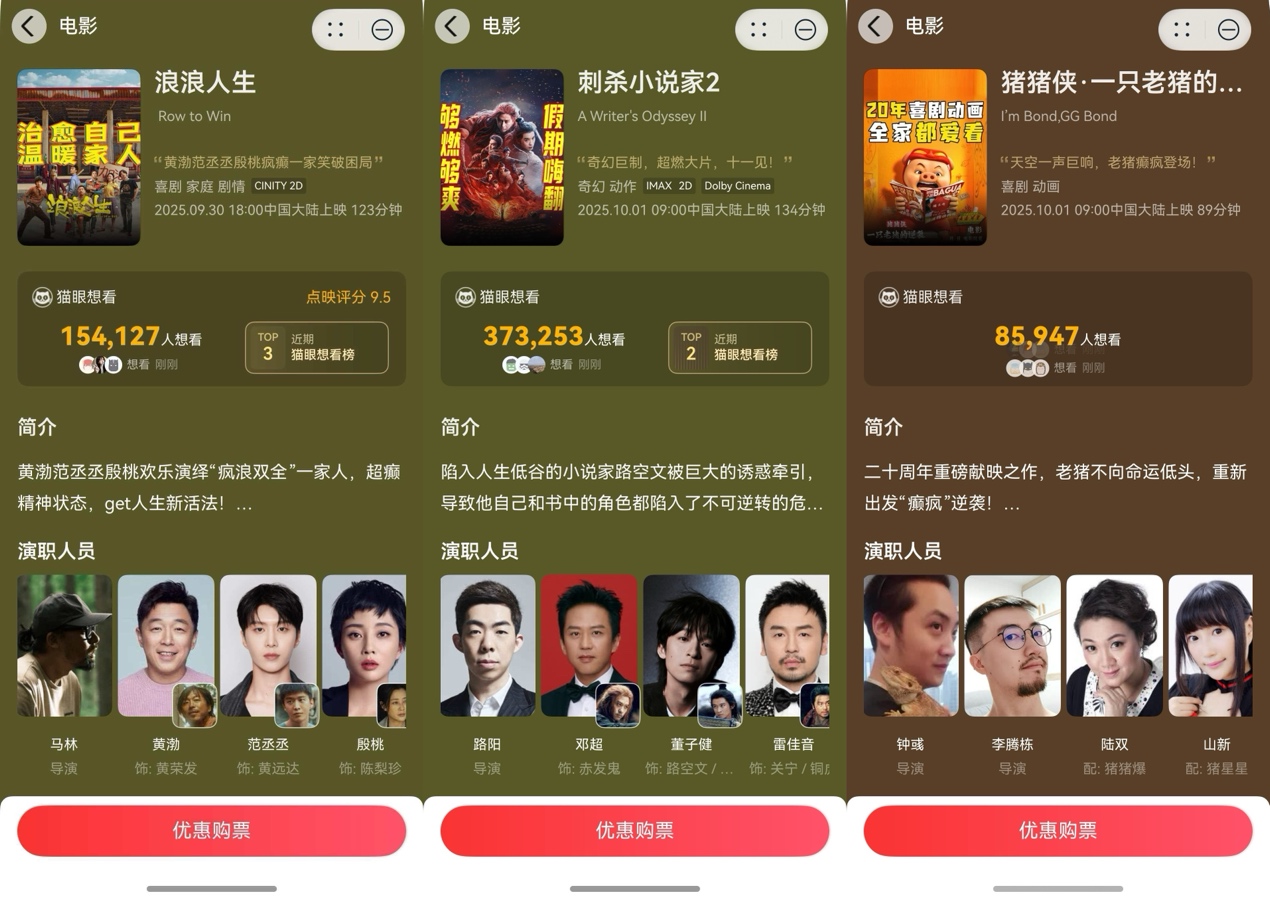Open four-dot menu on 猪猪侠 page
The height and width of the screenshot is (898, 1270).
click(1182, 30)
